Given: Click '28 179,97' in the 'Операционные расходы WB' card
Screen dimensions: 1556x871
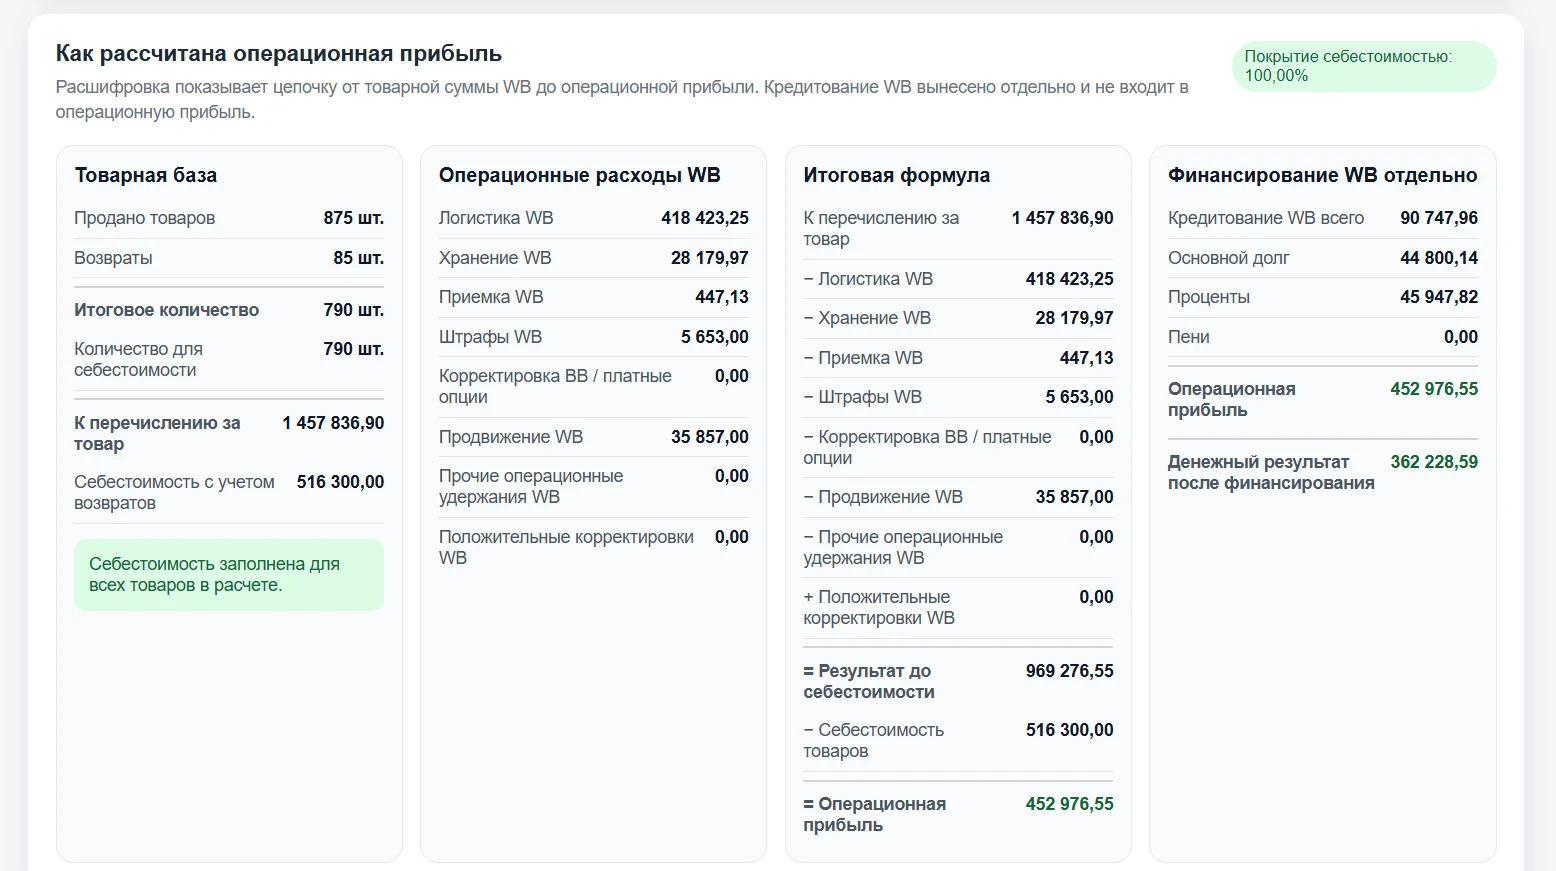Looking at the screenshot, I should point(710,258).
